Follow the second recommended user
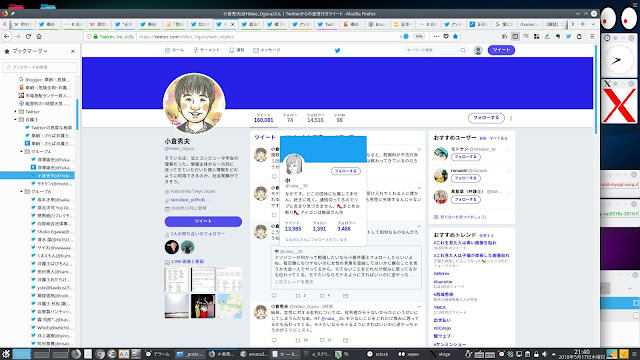 (x=466, y=178)
